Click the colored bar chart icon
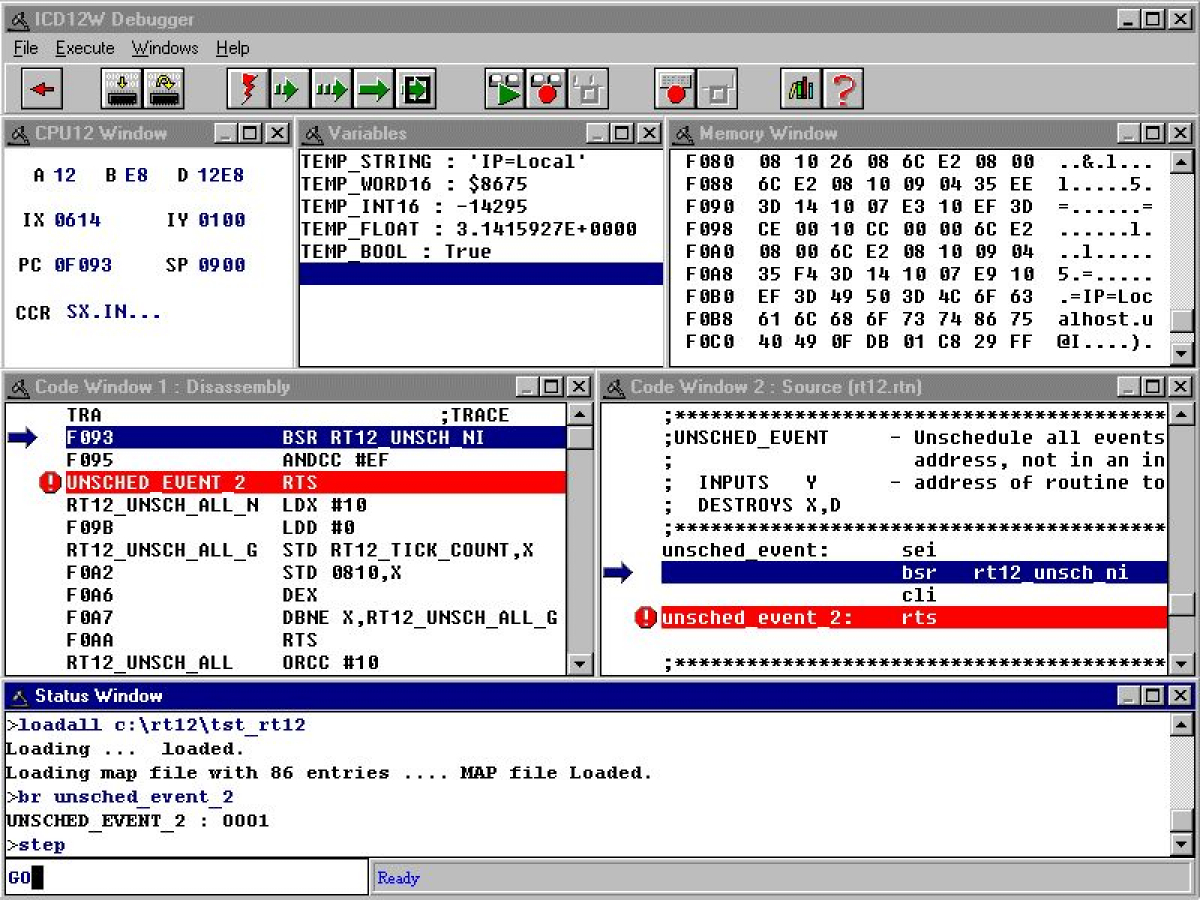 click(x=802, y=89)
